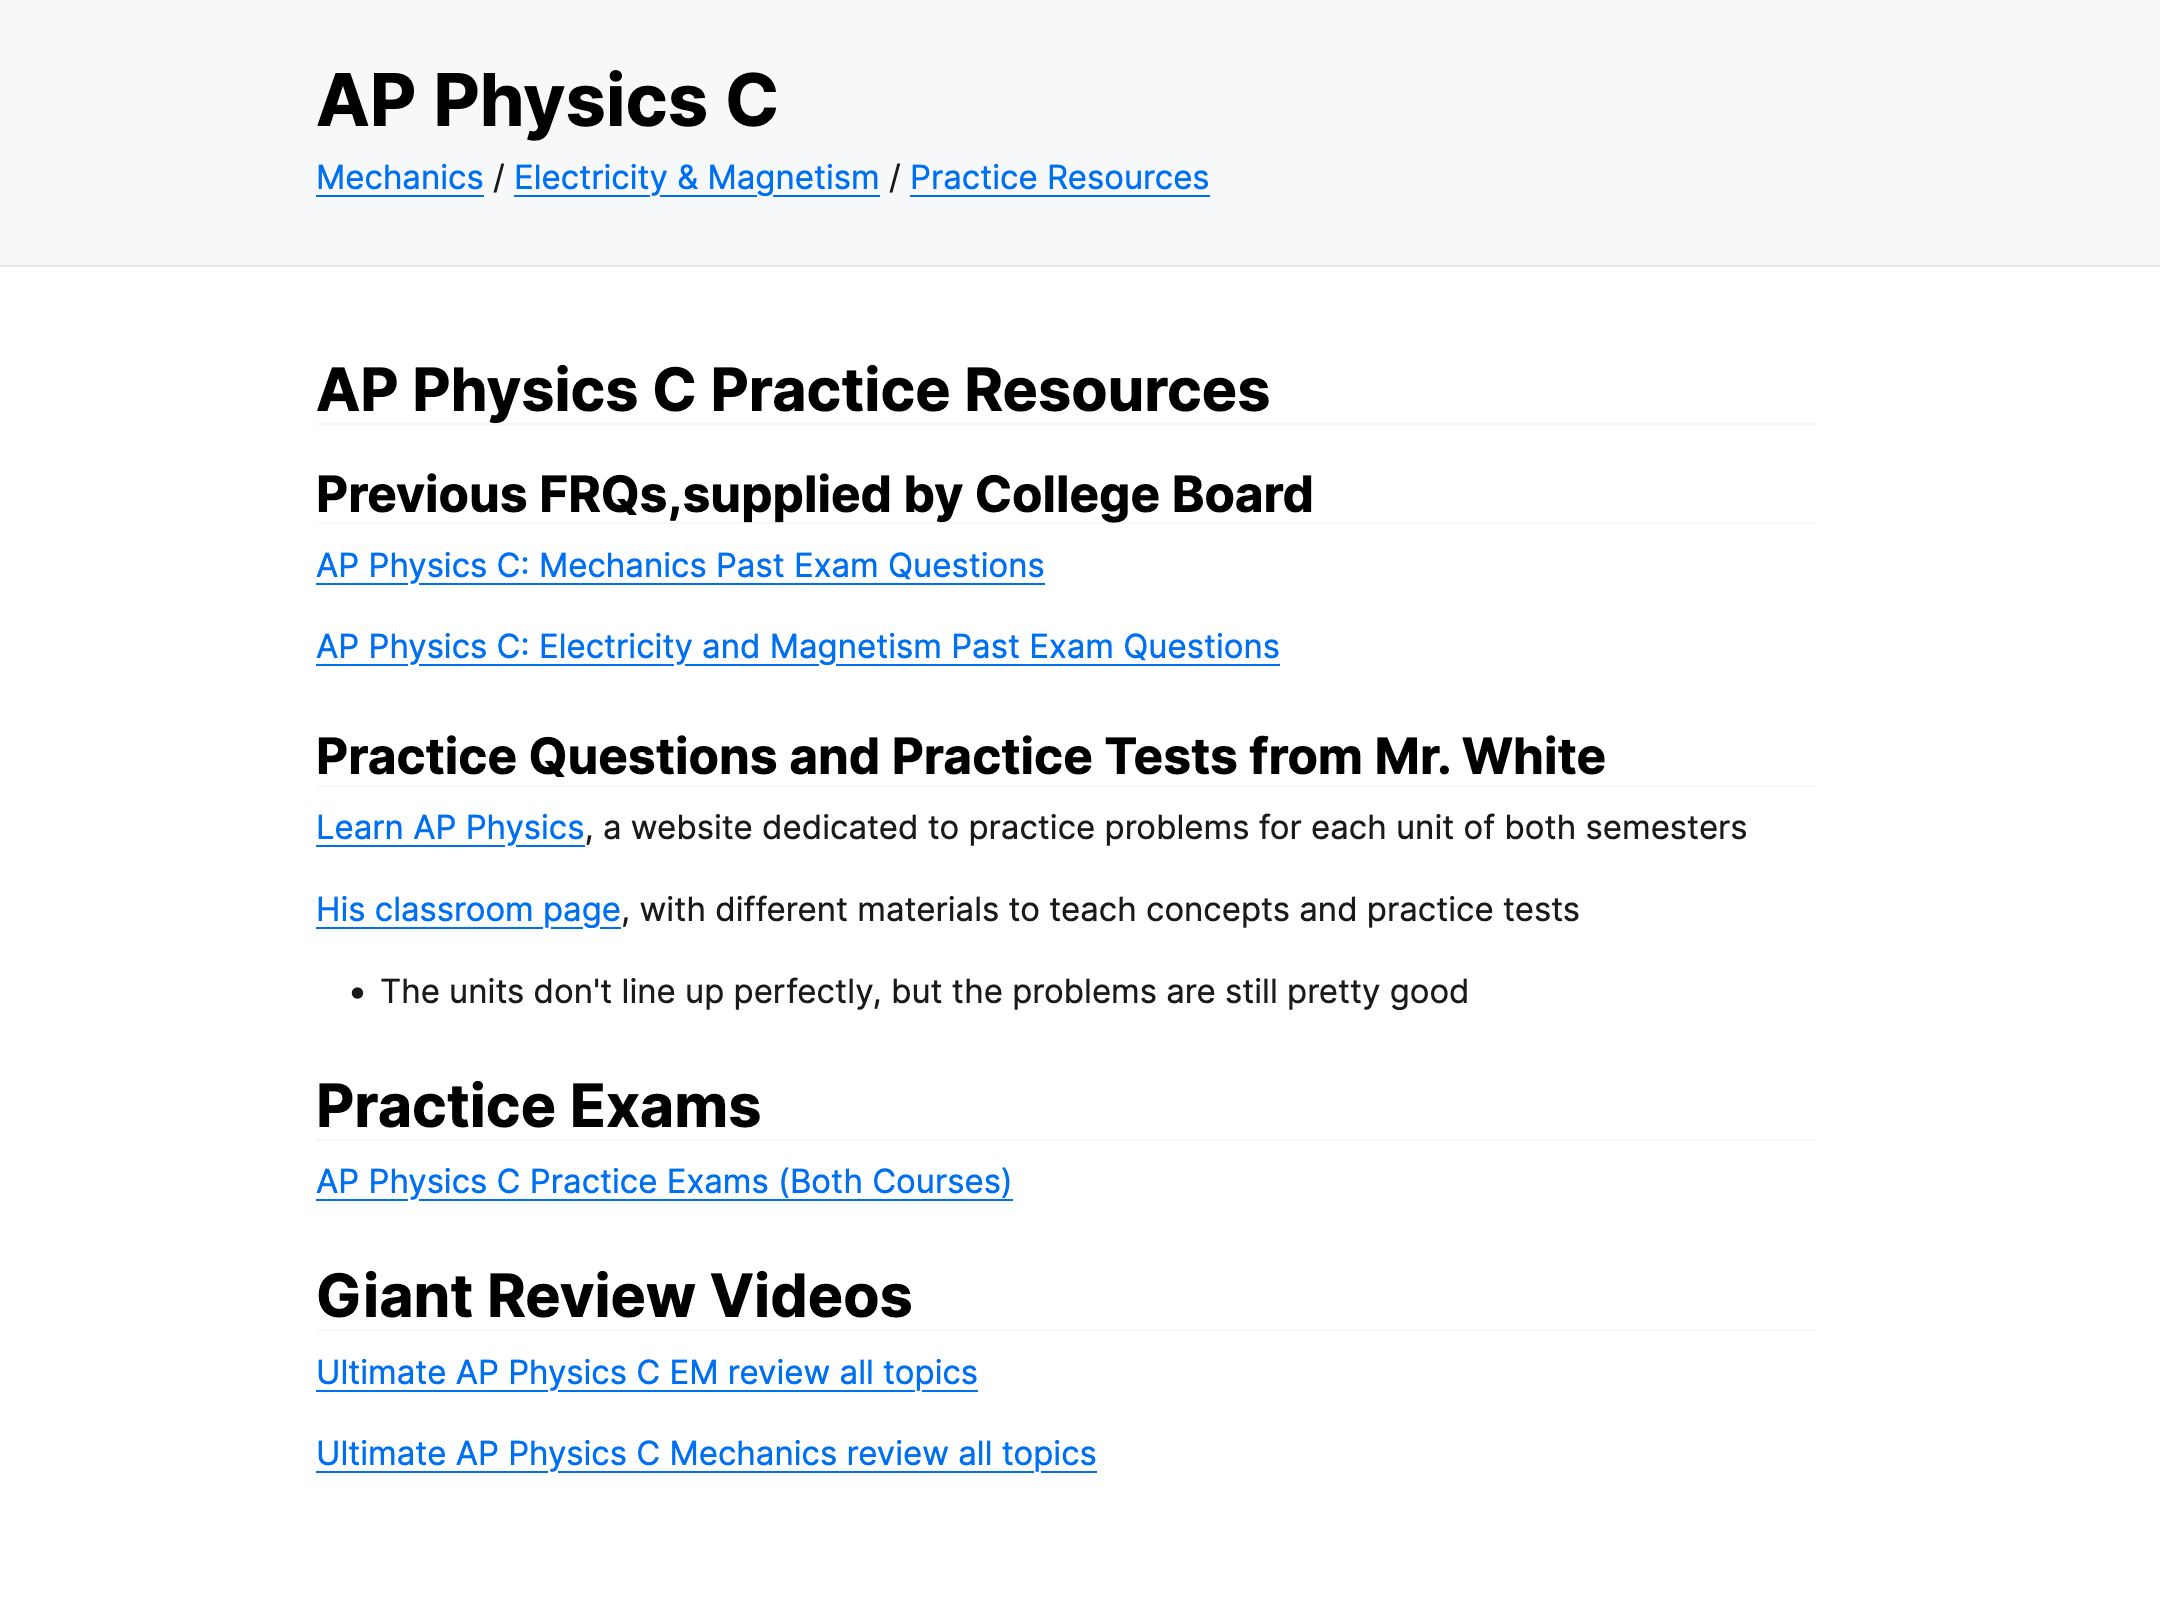
Task: Go to Electricity & Magnetism section
Action: [696, 178]
